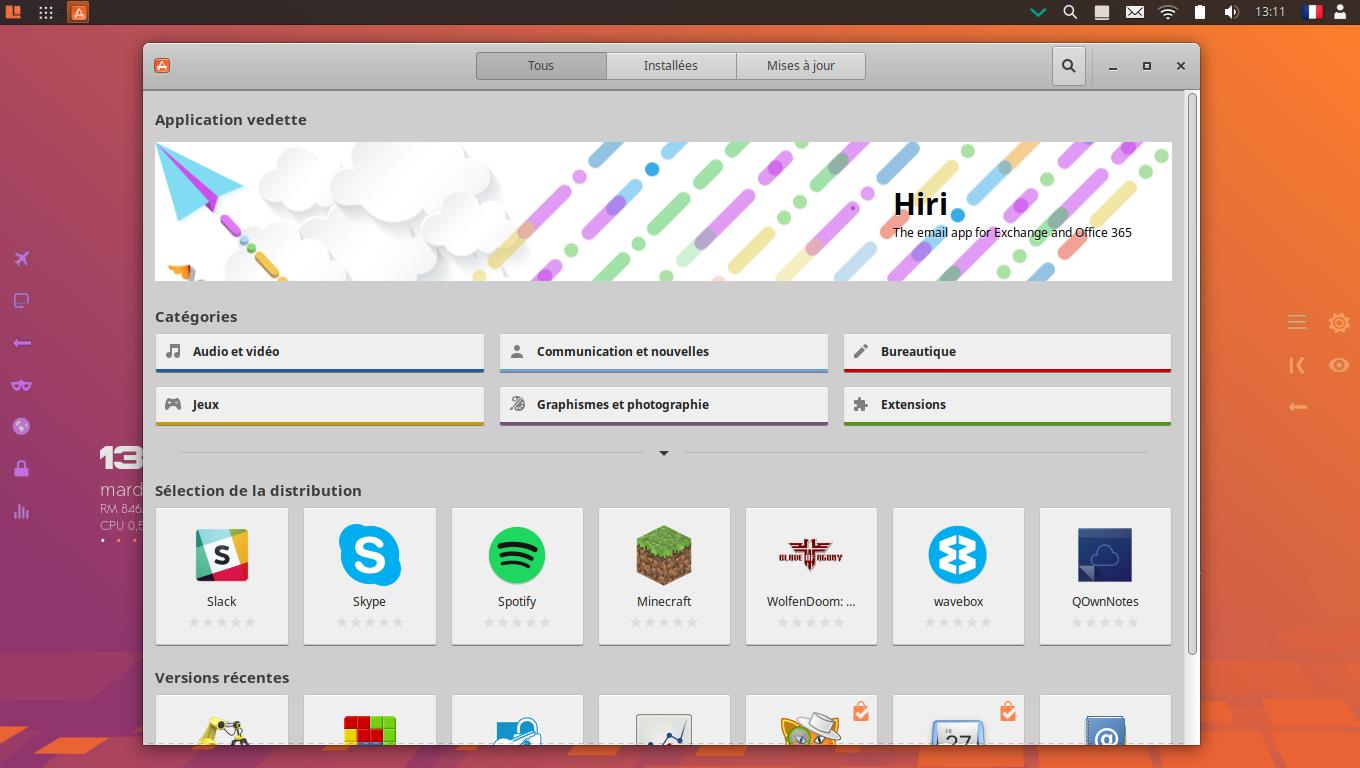The height and width of the screenshot is (768, 1360).
Task: Click the left arrow on the right desktop side
Action: (x=1297, y=407)
